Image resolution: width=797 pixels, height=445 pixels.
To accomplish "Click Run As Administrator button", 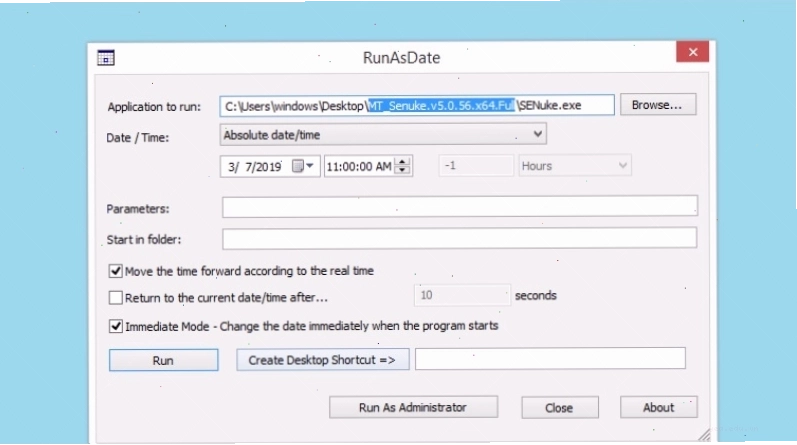I will click(x=413, y=407).
